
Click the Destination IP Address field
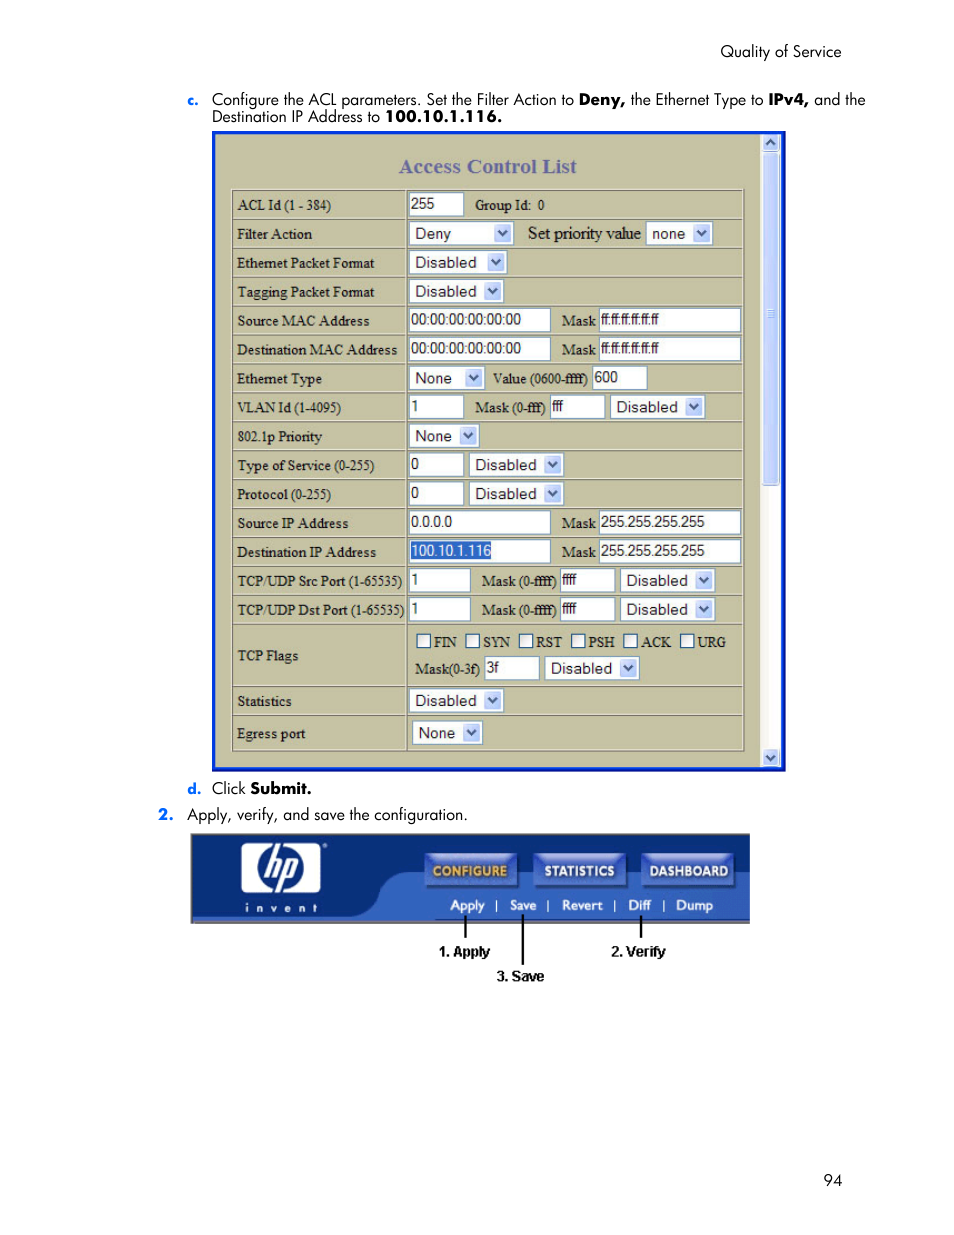pos(480,551)
